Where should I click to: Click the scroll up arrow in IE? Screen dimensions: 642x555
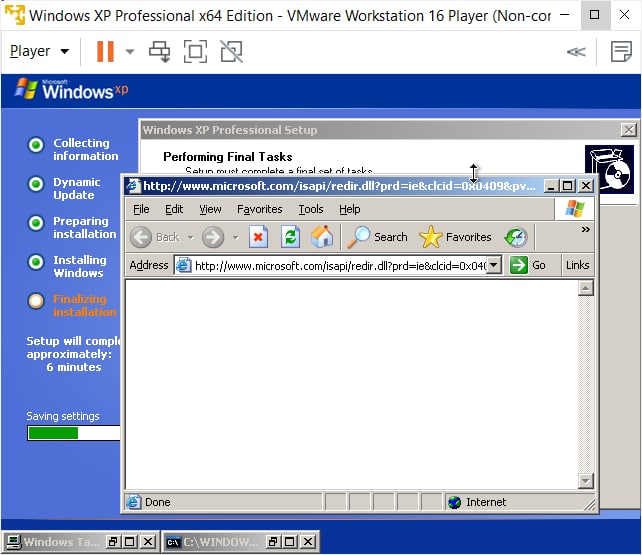click(585, 289)
